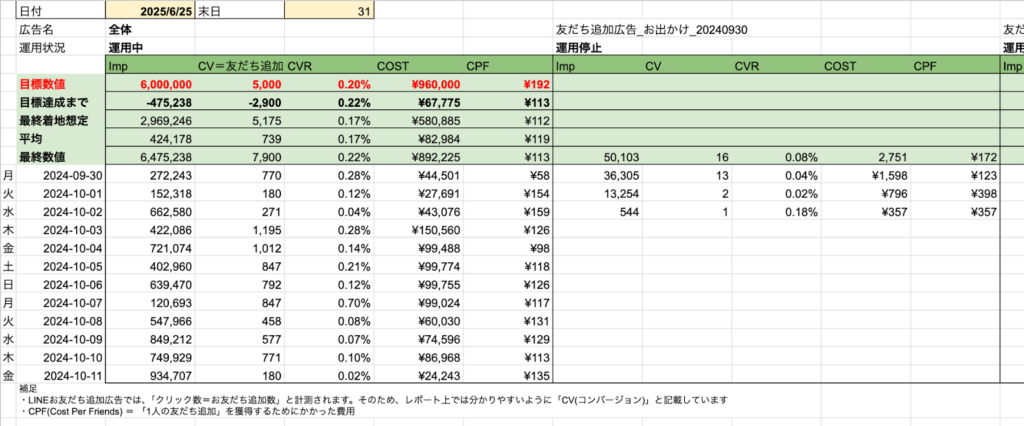Click date cell 2024-10-09
This screenshot has height=426, width=1024.
click(x=61, y=339)
